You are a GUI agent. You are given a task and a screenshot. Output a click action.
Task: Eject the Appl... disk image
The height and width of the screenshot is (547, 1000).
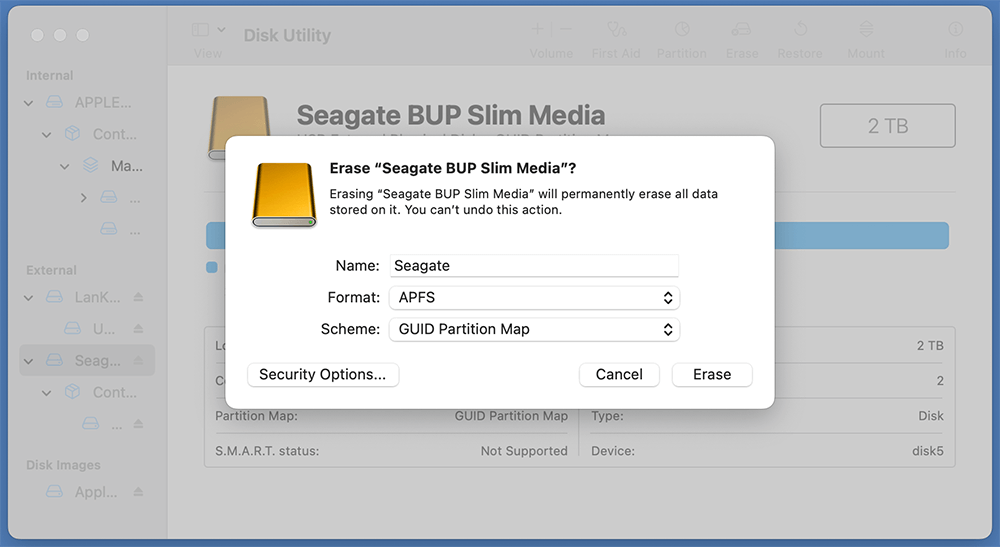138,492
